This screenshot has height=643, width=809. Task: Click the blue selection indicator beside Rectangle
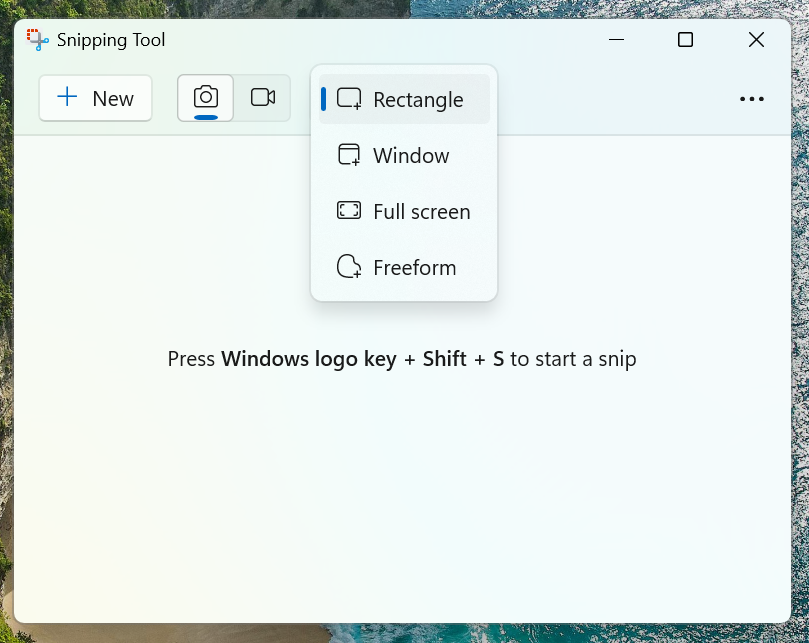point(323,99)
